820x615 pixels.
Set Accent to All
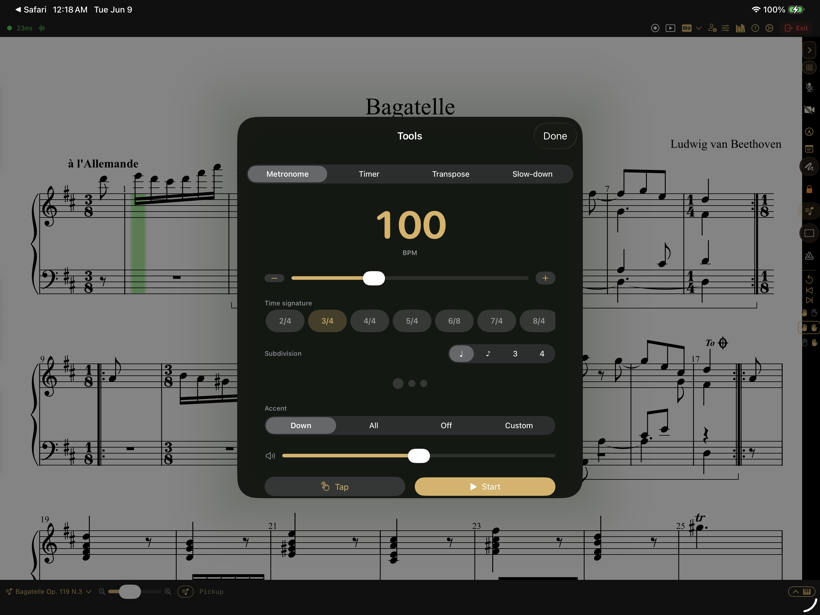pos(373,426)
